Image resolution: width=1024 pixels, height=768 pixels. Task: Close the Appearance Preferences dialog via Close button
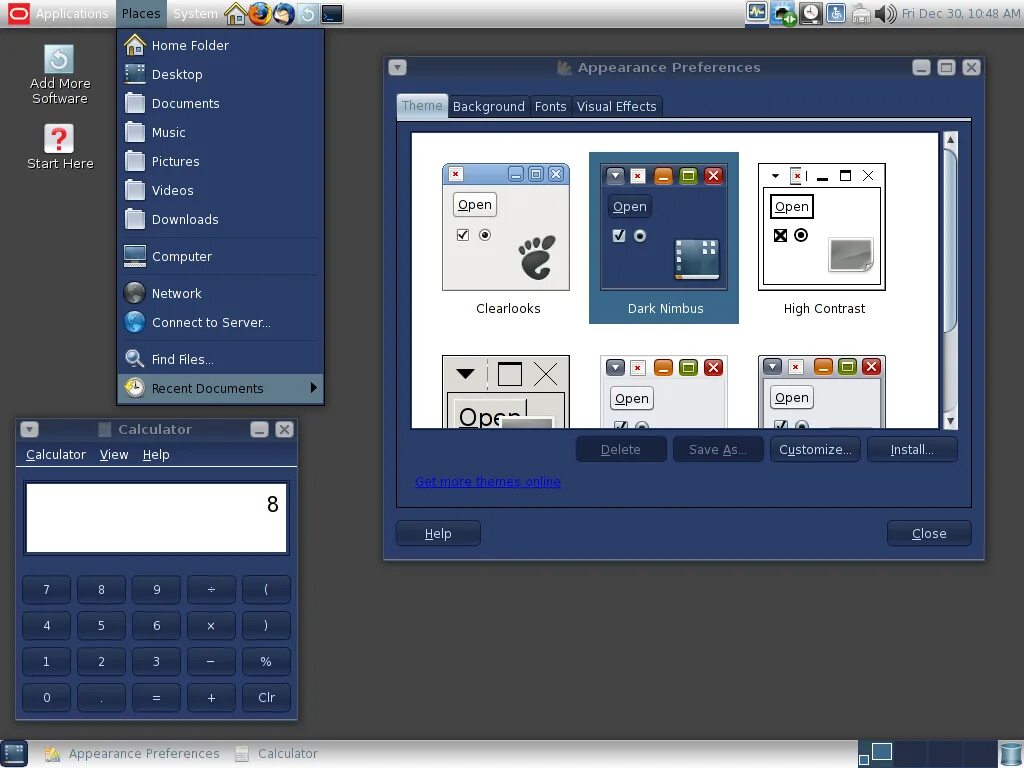click(x=929, y=534)
